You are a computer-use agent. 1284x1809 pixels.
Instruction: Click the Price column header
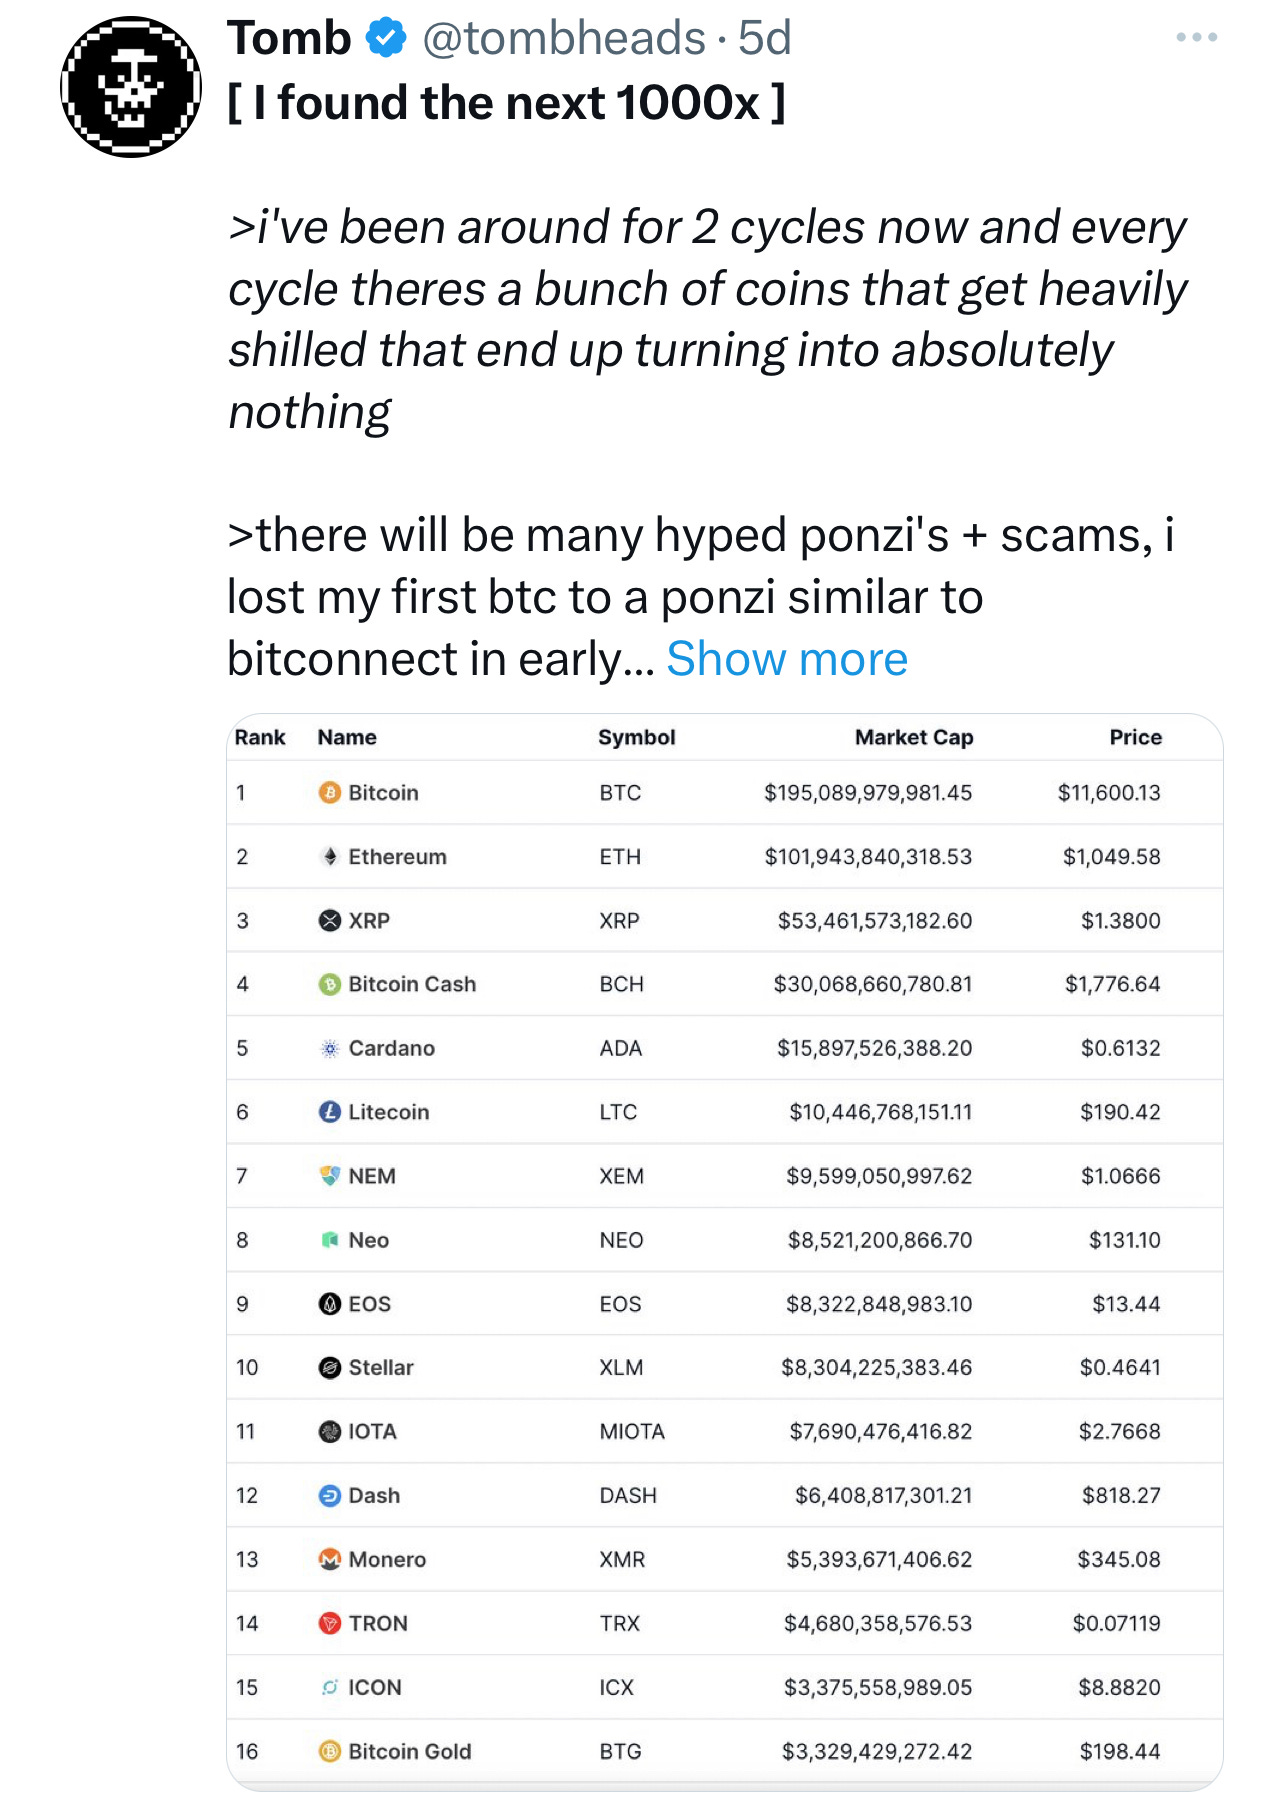(1136, 737)
